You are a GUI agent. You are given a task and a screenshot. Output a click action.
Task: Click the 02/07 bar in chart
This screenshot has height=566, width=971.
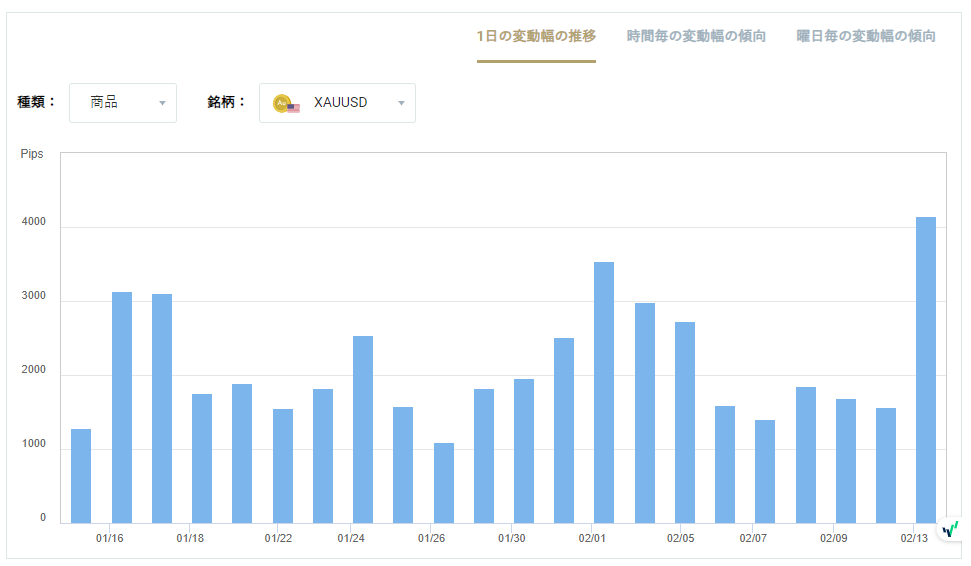(765, 472)
